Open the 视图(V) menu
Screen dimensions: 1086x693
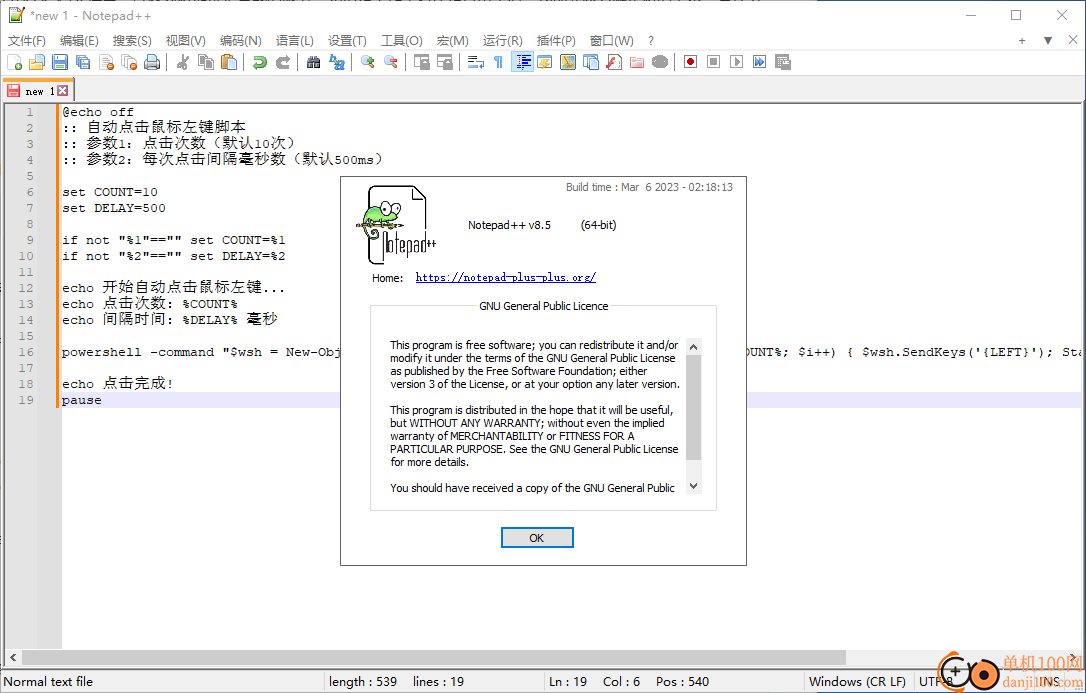pyautogui.click(x=186, y=41)
